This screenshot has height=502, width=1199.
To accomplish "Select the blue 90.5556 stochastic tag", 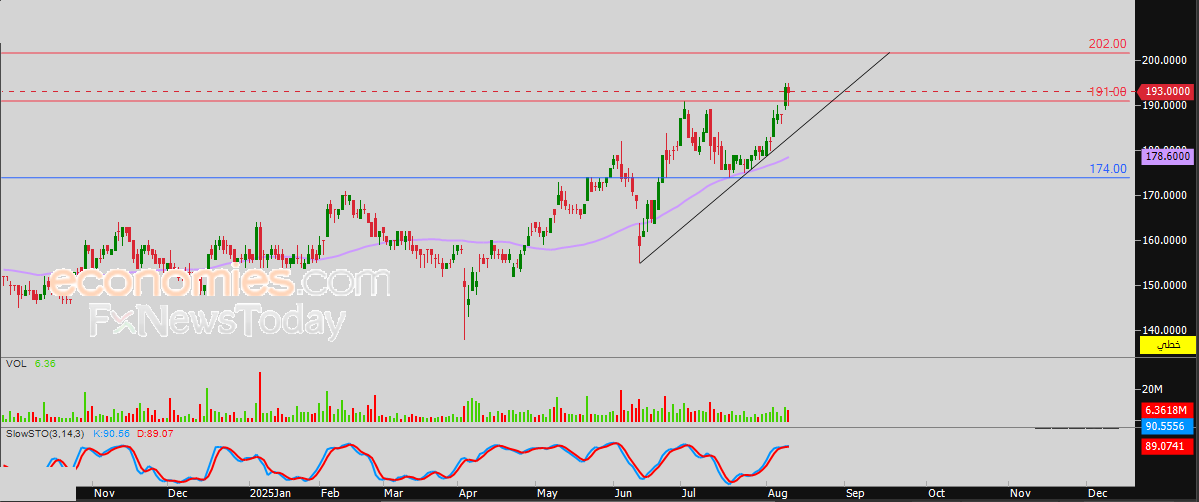I will coord(1168,425).
